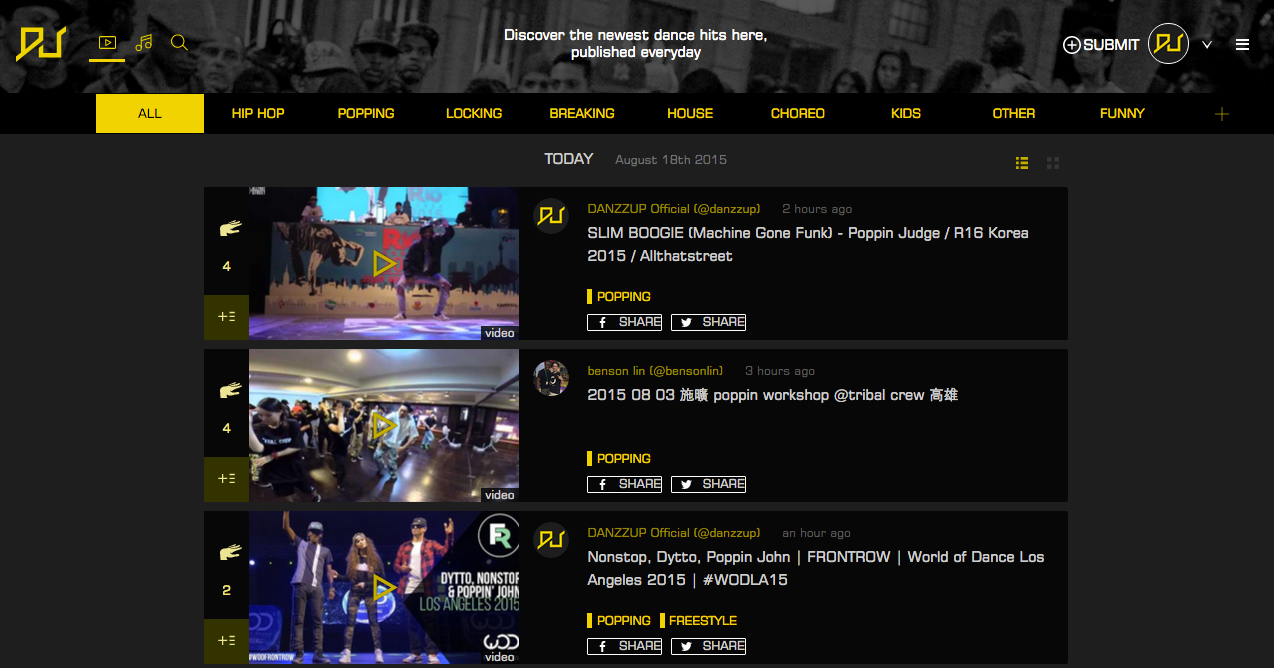
Task: Add Nonstop, Dytto video to playlist
Action: click(227, 641)
